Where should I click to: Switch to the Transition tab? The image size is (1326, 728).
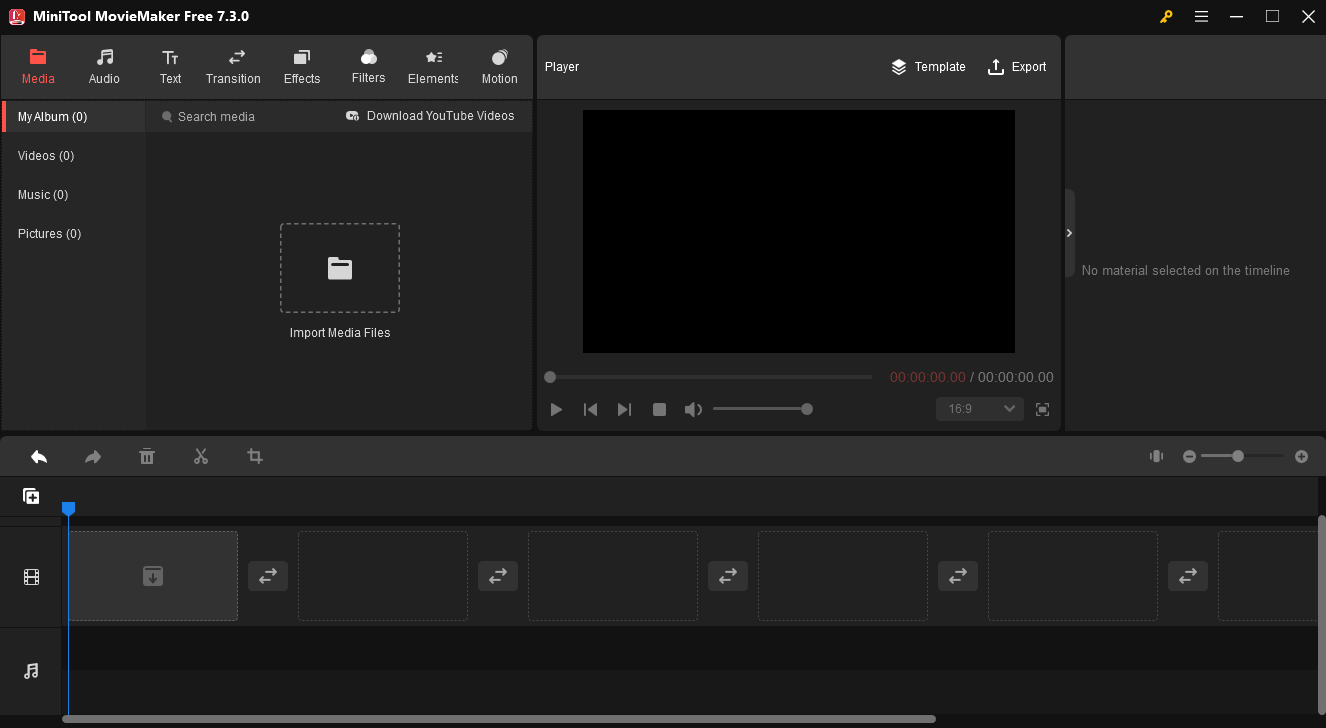(233, 67)
